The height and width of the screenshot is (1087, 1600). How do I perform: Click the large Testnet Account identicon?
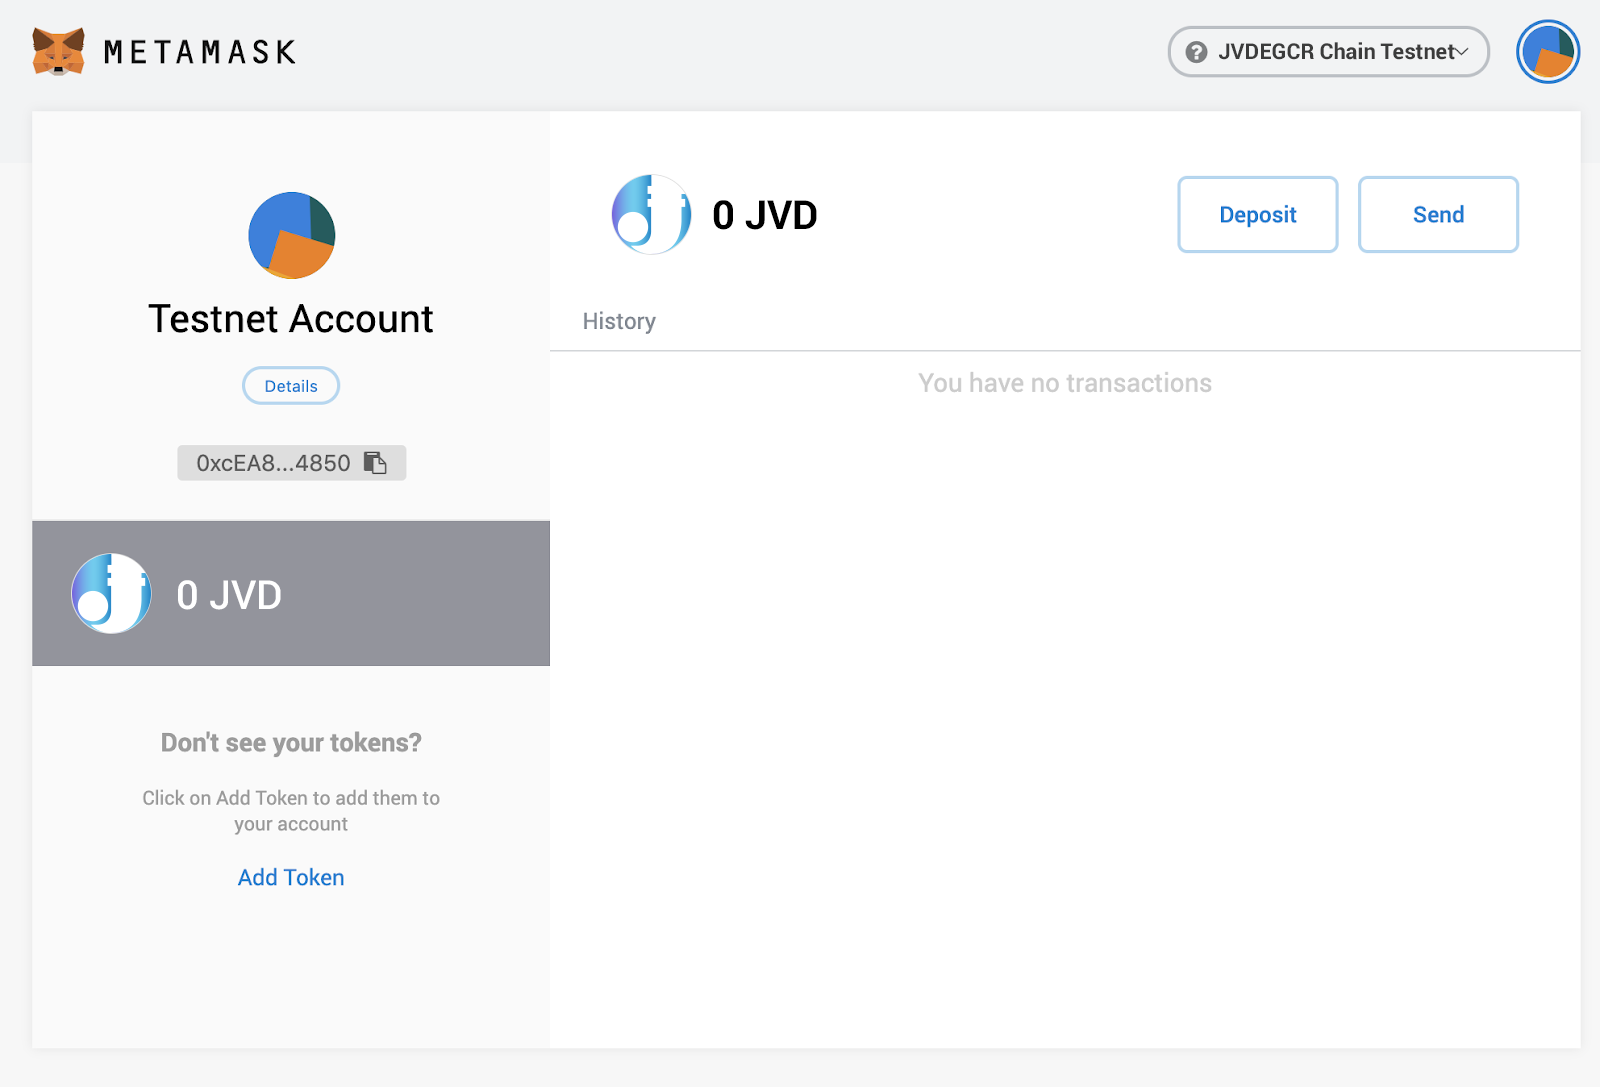[x=291, y=235]
